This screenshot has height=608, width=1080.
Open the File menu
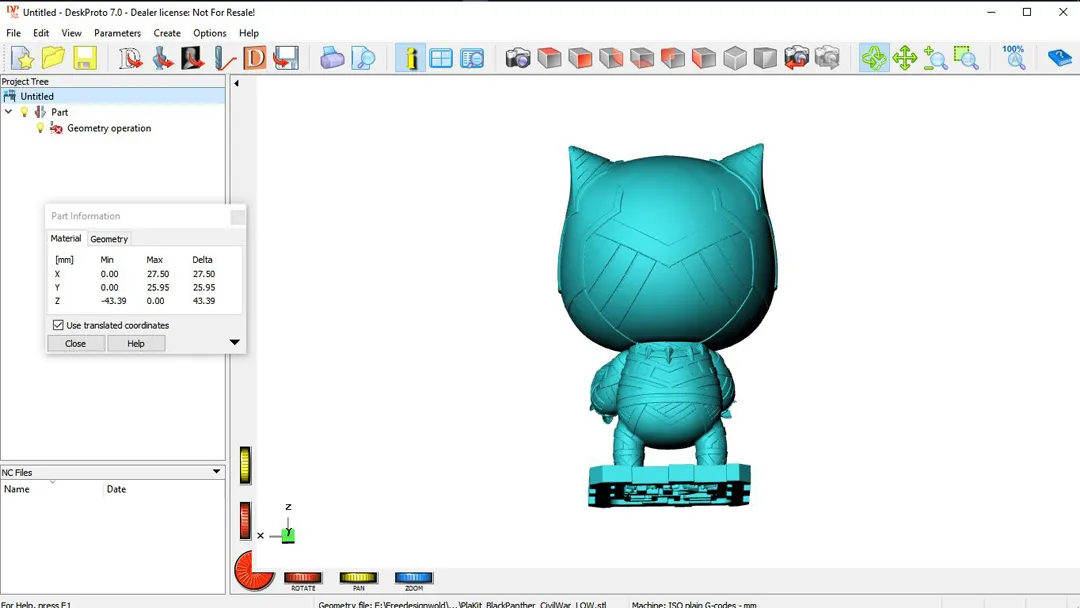click(x=13, y=33)
